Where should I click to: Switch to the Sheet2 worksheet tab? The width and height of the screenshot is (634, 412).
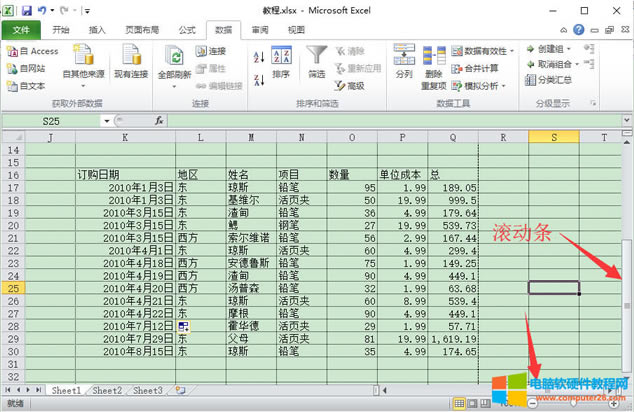108,390
